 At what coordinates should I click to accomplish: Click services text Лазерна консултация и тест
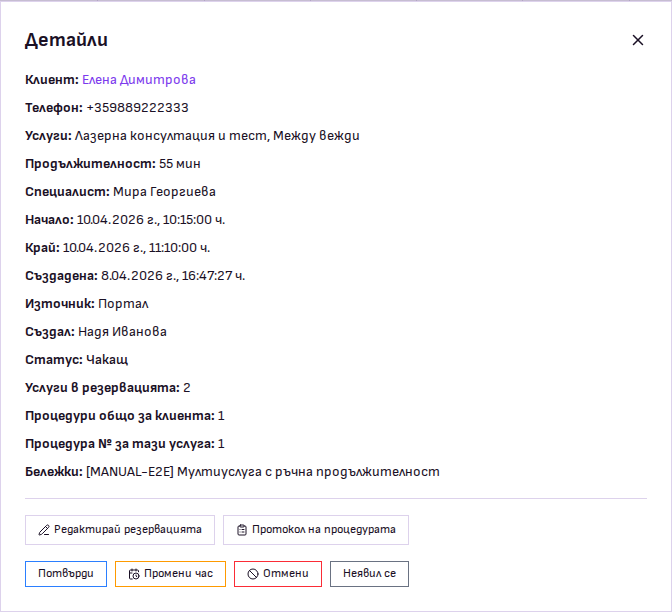[171, 136]
